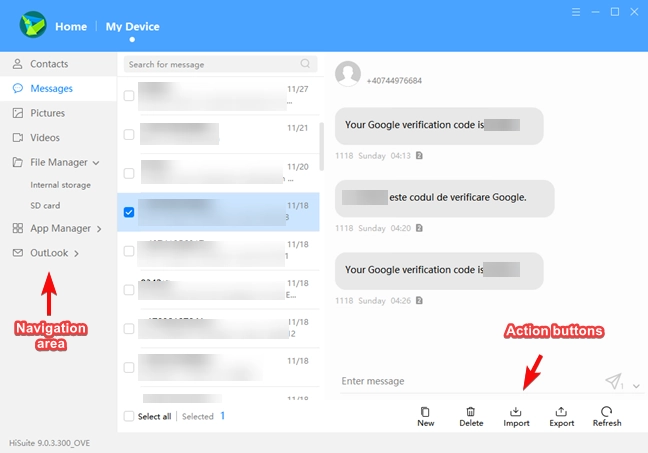The width and height of the screenshot is (648, 453).
Task: Click the Delete trash icon
Action: (470, 412)
